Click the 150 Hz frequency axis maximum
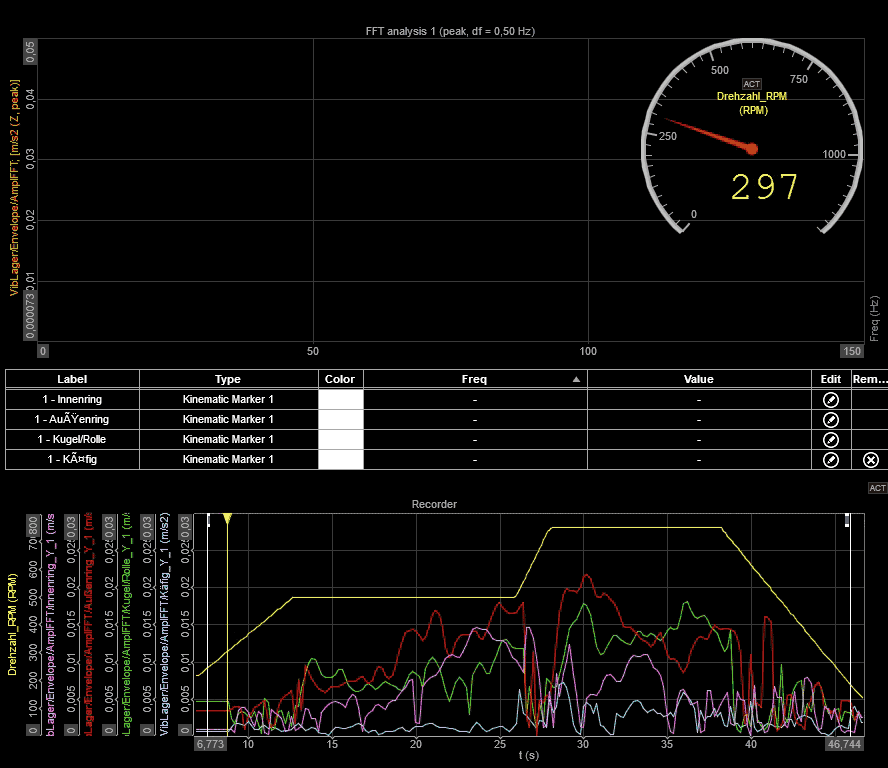Image resolution: width=888 pixels, height=768 pixels. [851, 351]
